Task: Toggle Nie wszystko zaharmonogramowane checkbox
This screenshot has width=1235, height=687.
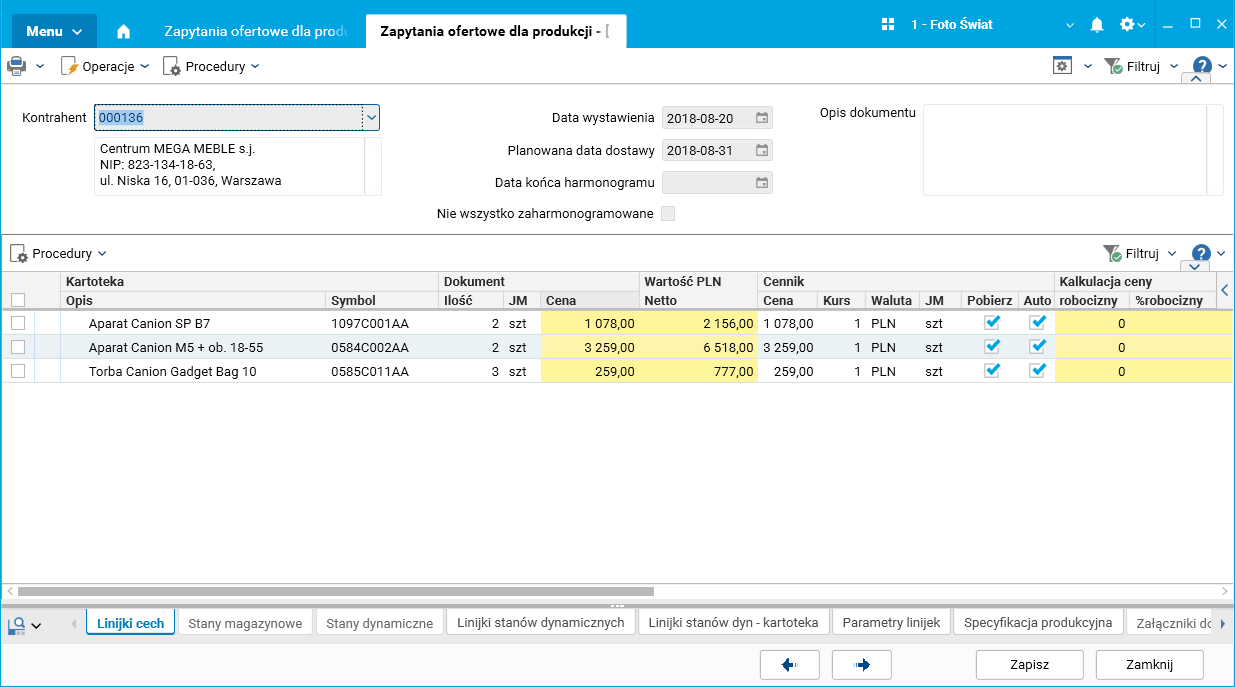Action: pyautogui.click(x=668, y=213)
